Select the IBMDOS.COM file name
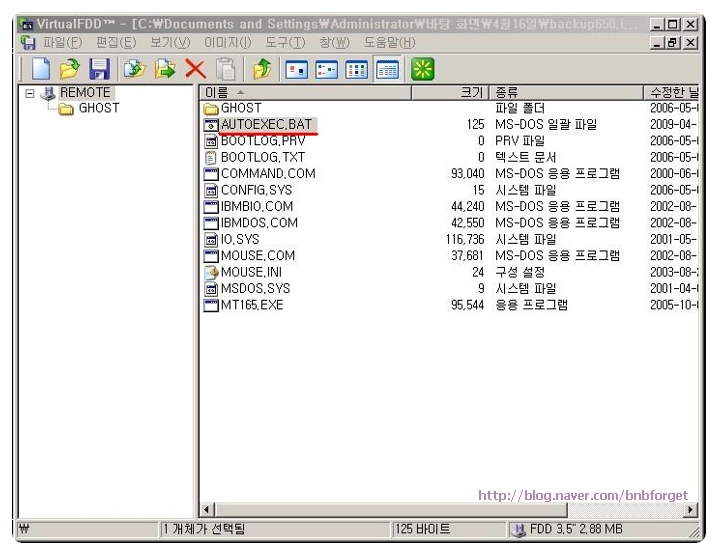 259,223
